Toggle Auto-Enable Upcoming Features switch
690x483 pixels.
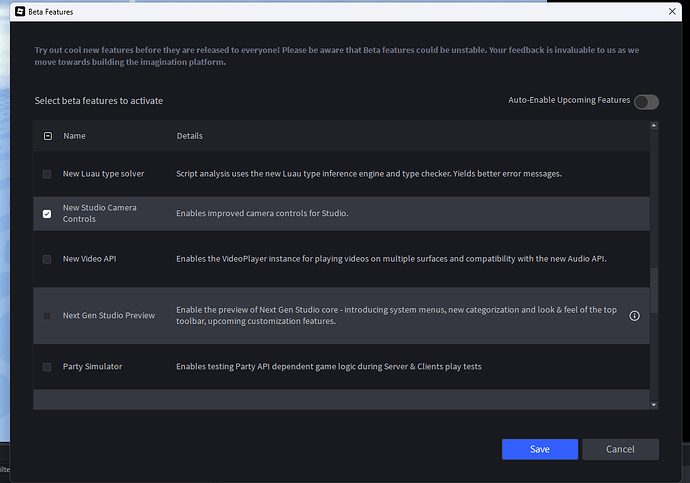(x=646, y=102)
